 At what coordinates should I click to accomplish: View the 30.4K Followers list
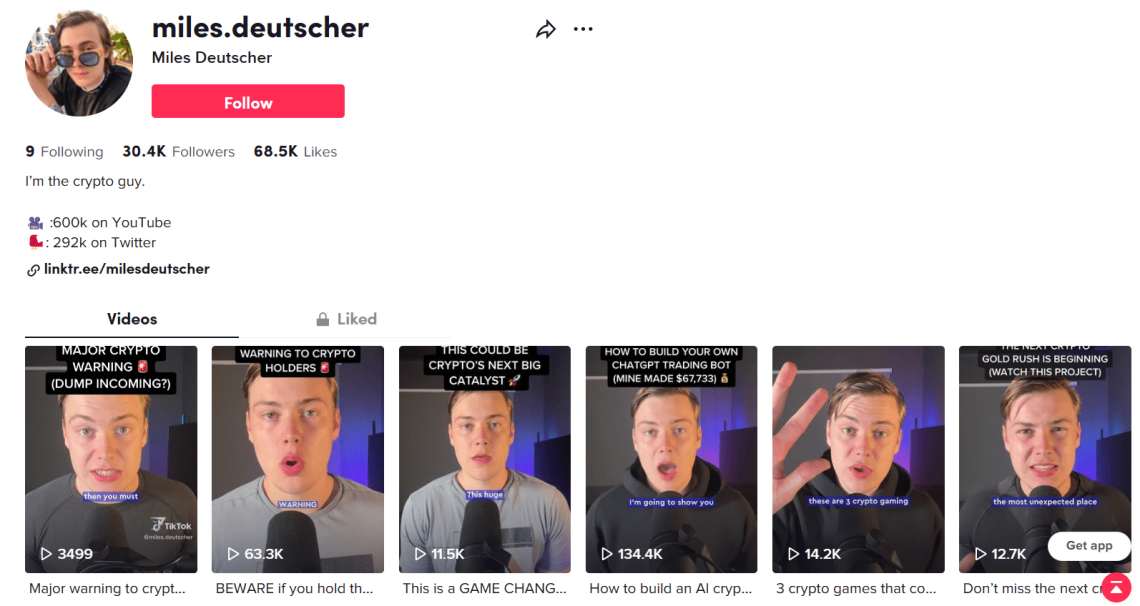(178, 152)
